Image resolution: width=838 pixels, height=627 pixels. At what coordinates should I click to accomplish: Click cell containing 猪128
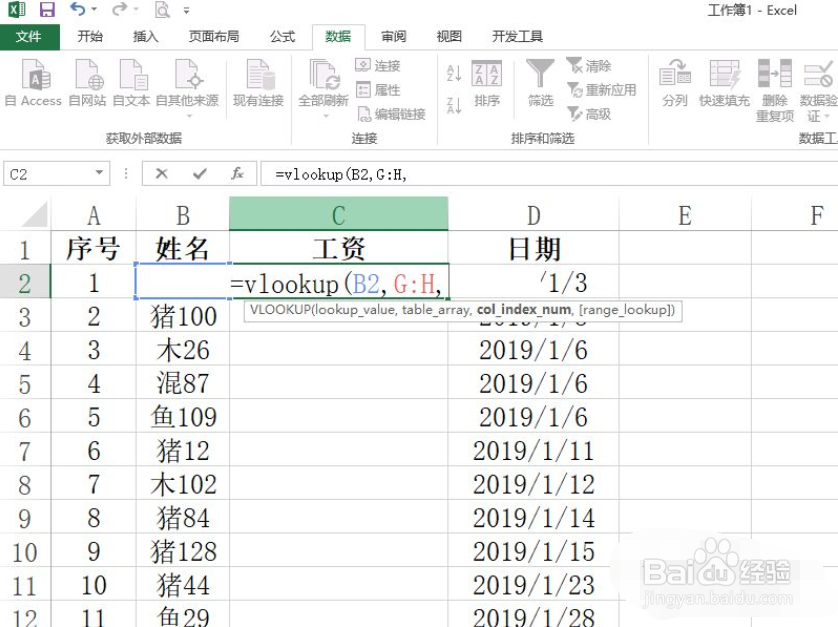click(183, 551)
